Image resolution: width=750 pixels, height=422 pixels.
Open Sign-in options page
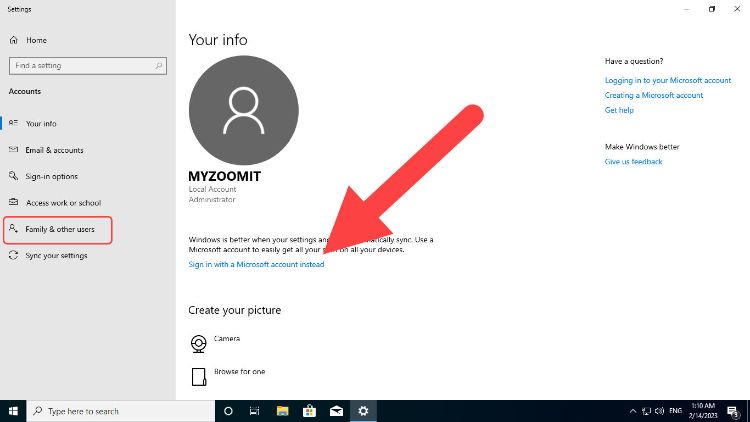(51, 176)
